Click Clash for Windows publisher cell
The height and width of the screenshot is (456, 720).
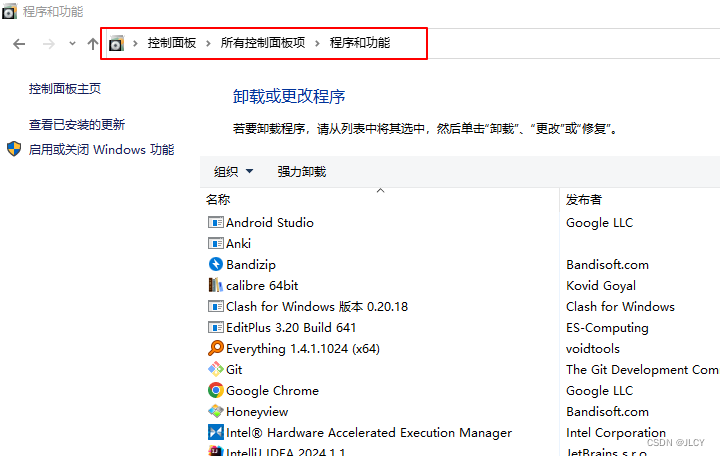[620, 307]
